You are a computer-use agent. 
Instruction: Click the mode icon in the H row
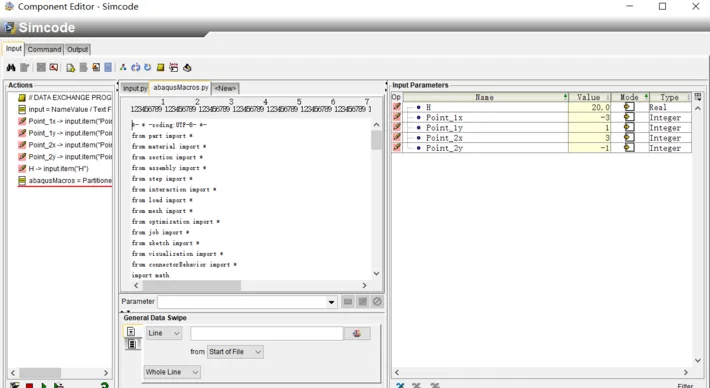click(x=629, y=107)
